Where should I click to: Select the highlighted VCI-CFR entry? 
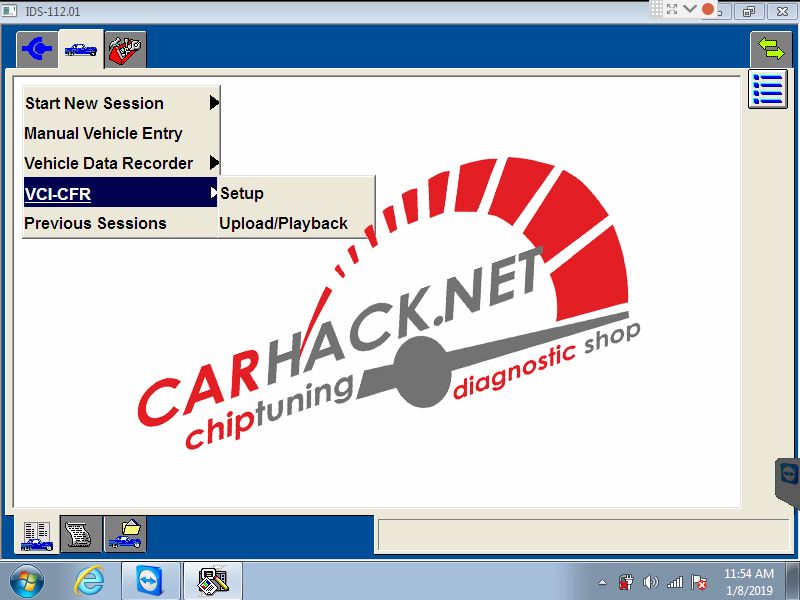[120, 193]
